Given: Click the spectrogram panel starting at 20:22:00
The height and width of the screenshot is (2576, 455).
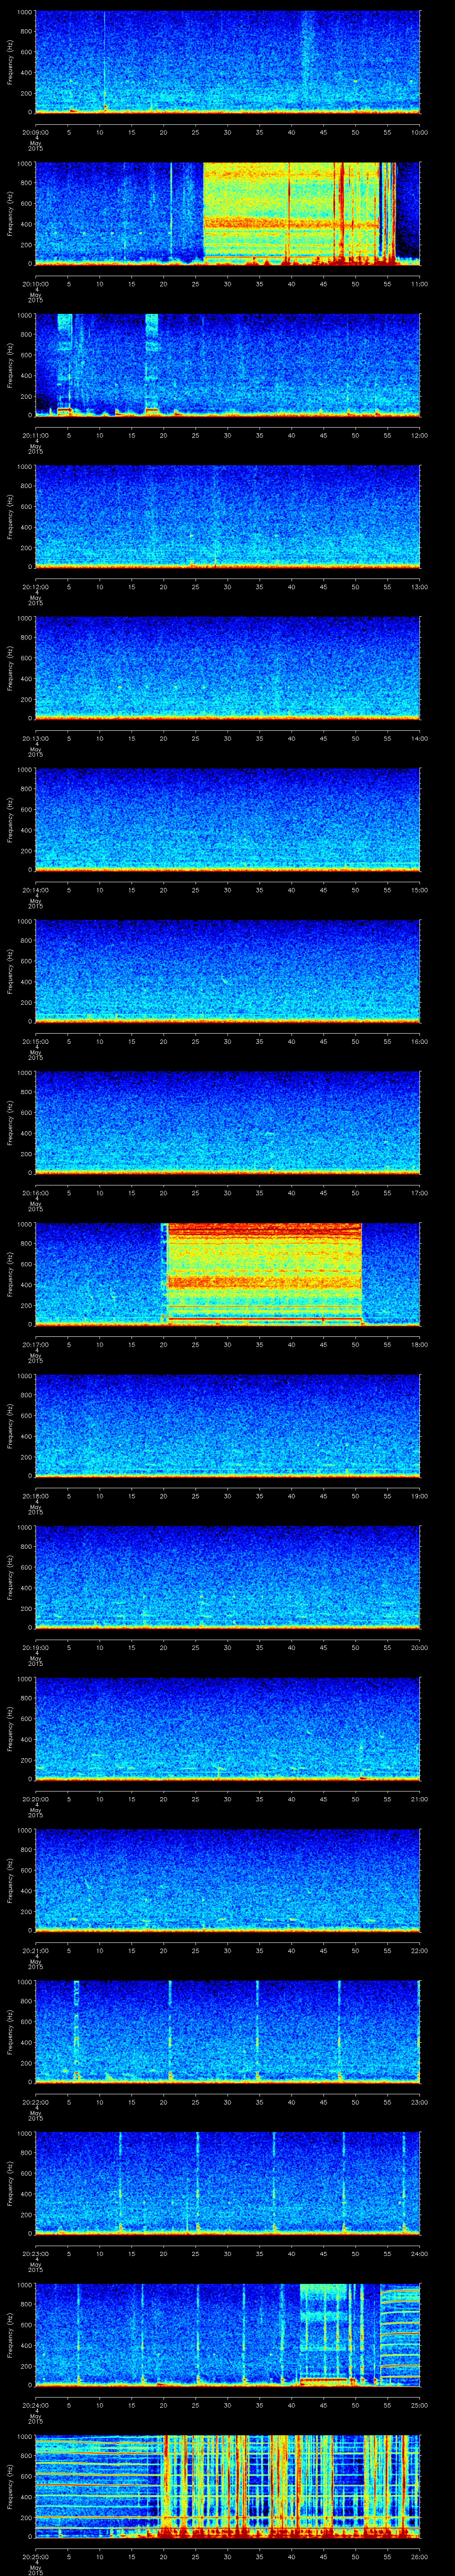Looking at the screenshot, I should click(227, 2032).
